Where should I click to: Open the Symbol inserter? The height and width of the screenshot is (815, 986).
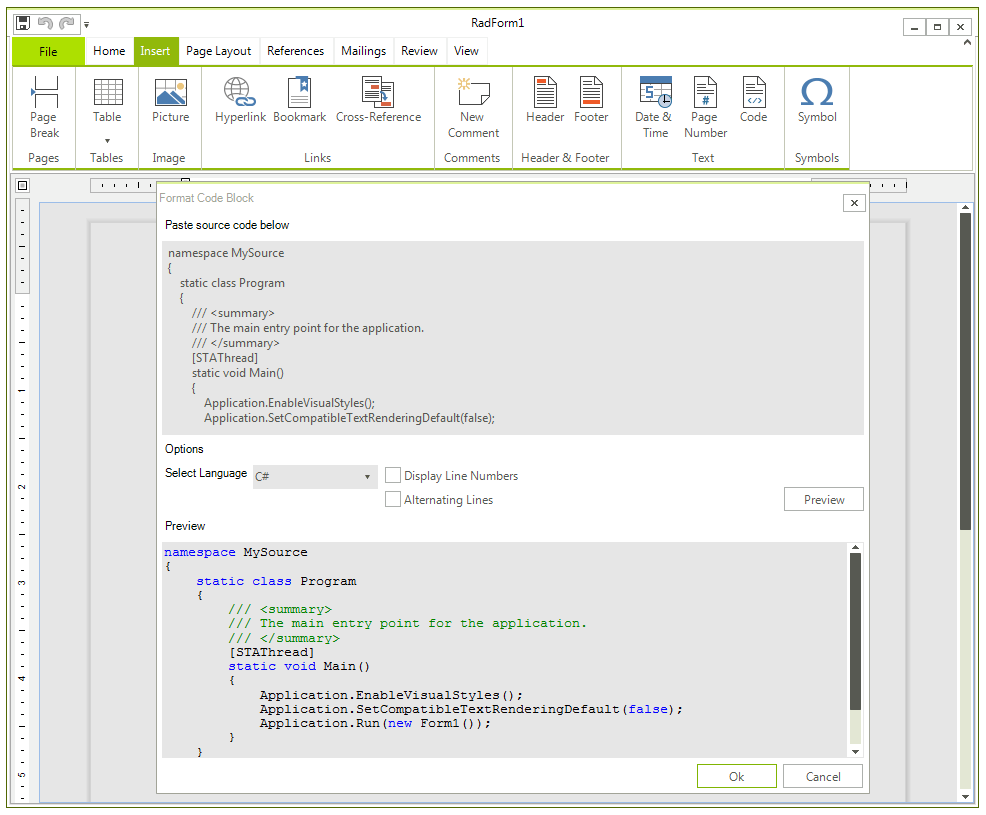click(817, 105)
